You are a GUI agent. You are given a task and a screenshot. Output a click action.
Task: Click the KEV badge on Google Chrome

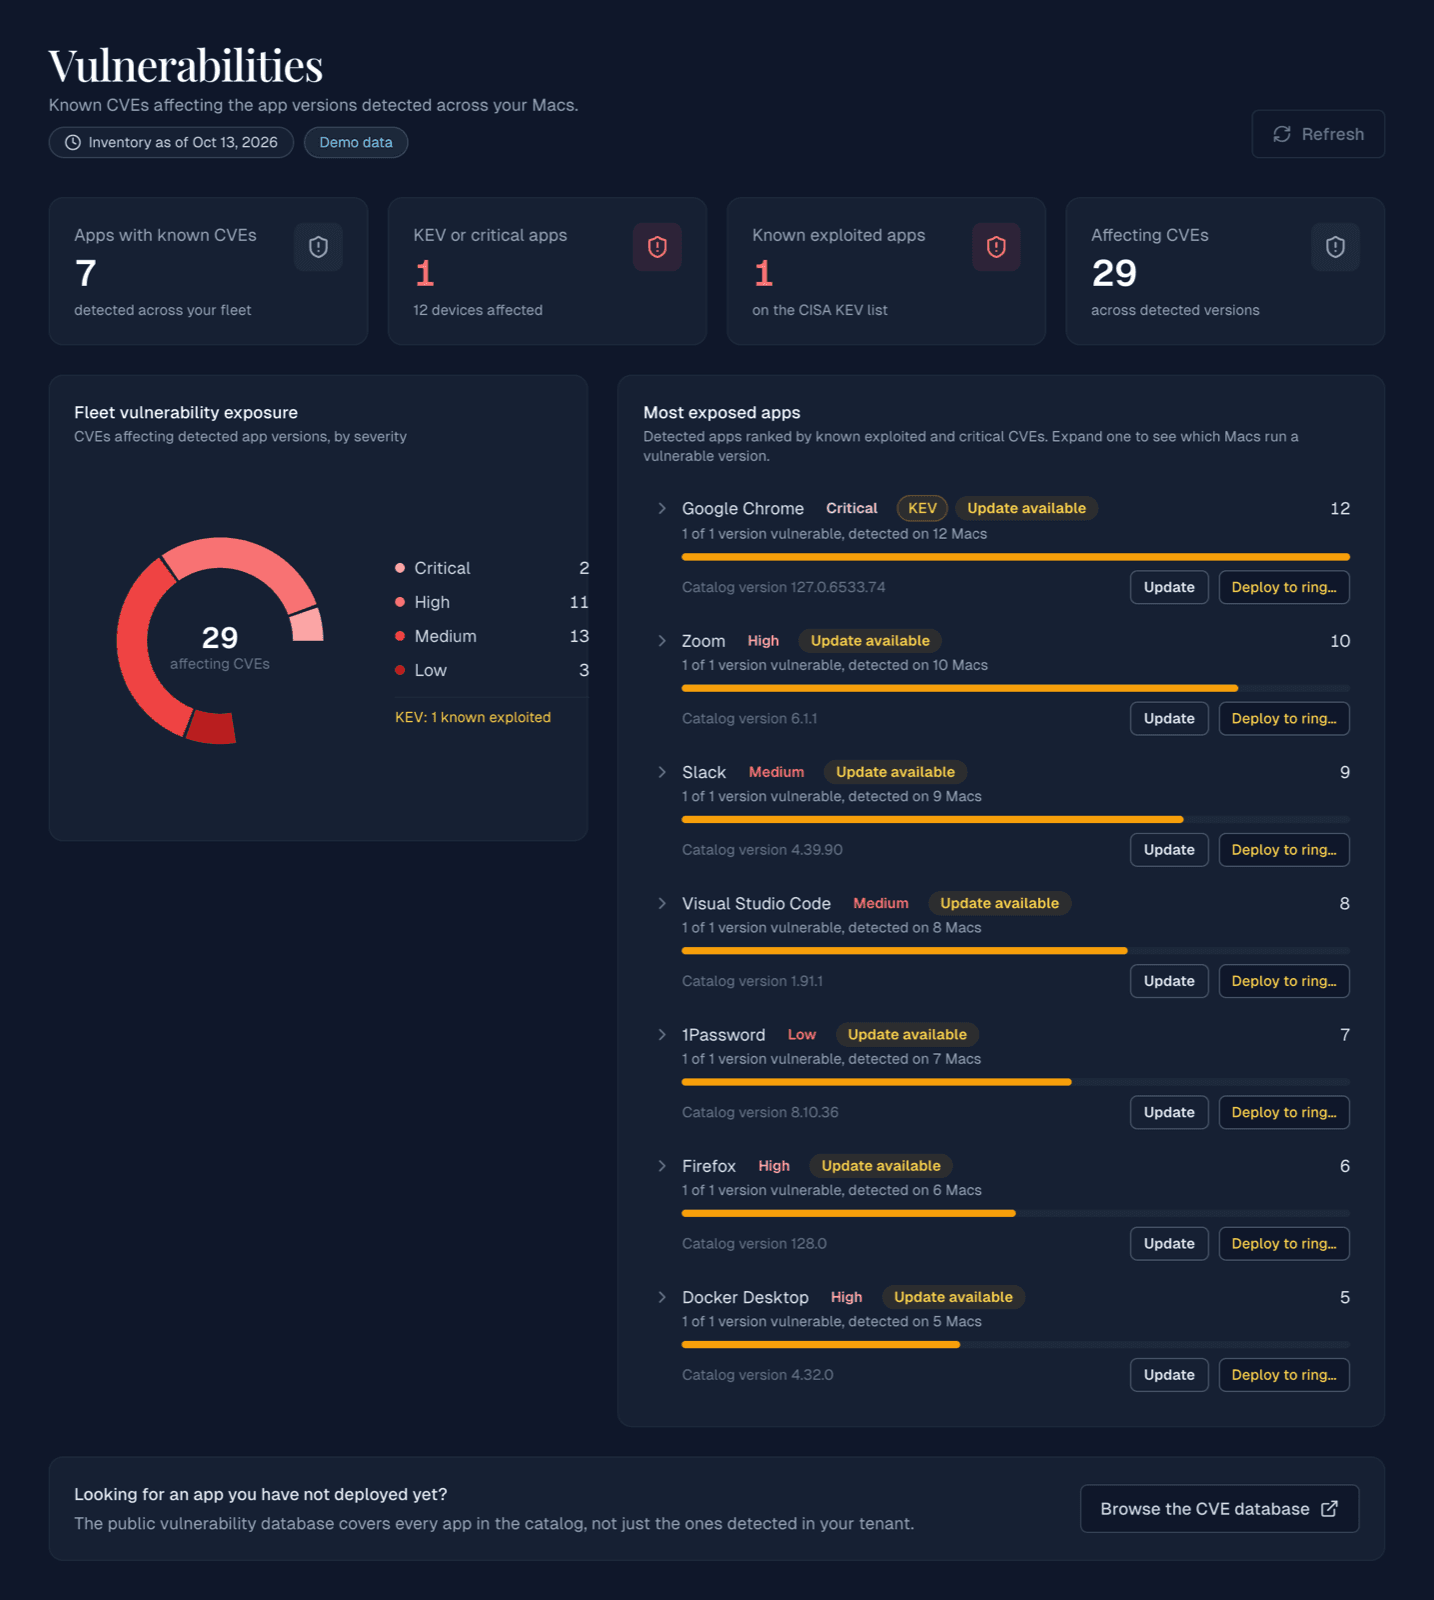point(922,508)
